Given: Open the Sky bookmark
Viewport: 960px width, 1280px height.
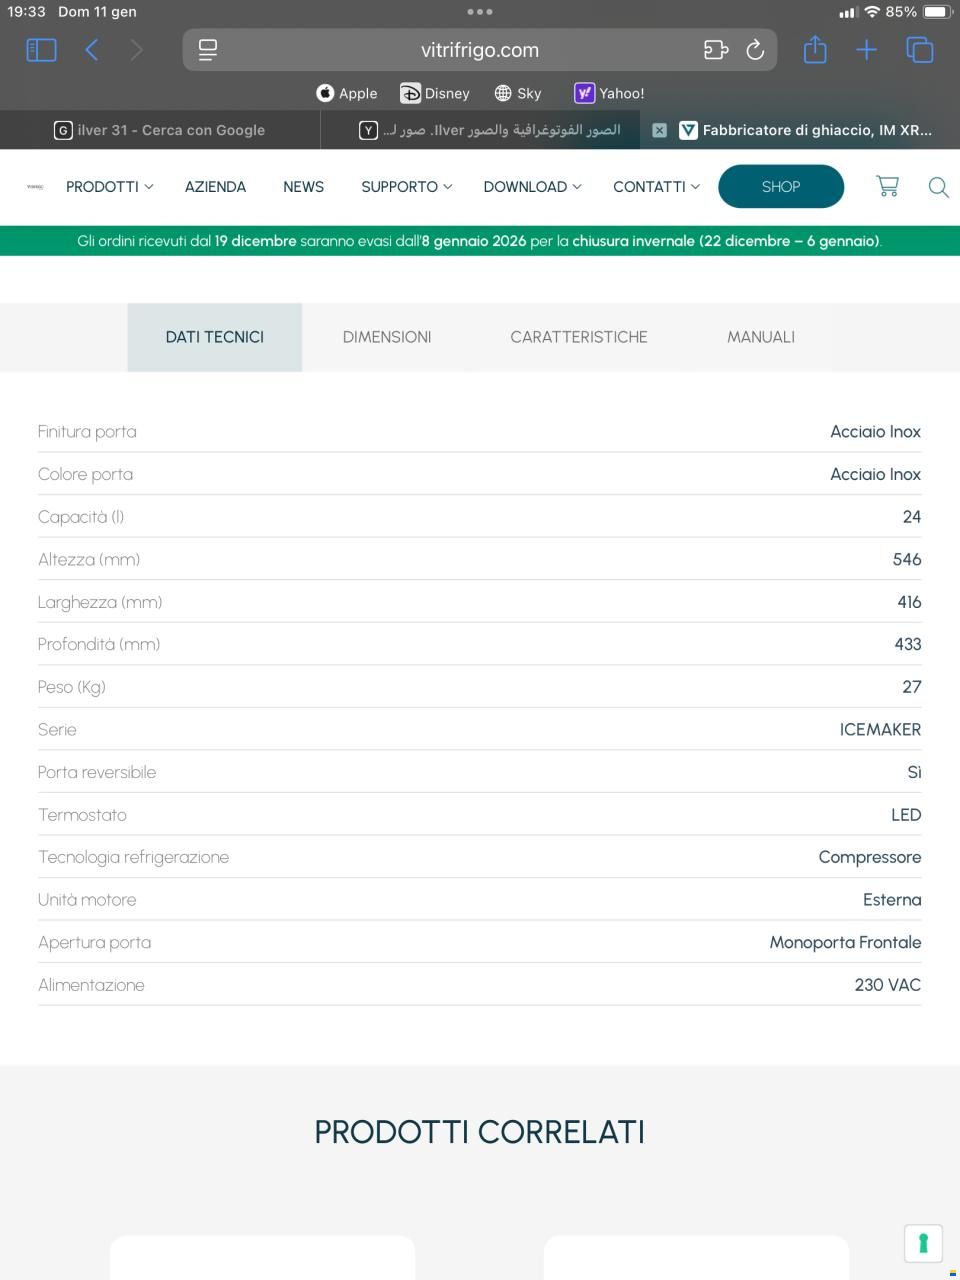Looking at the screenshot, I should coord(518,93).
